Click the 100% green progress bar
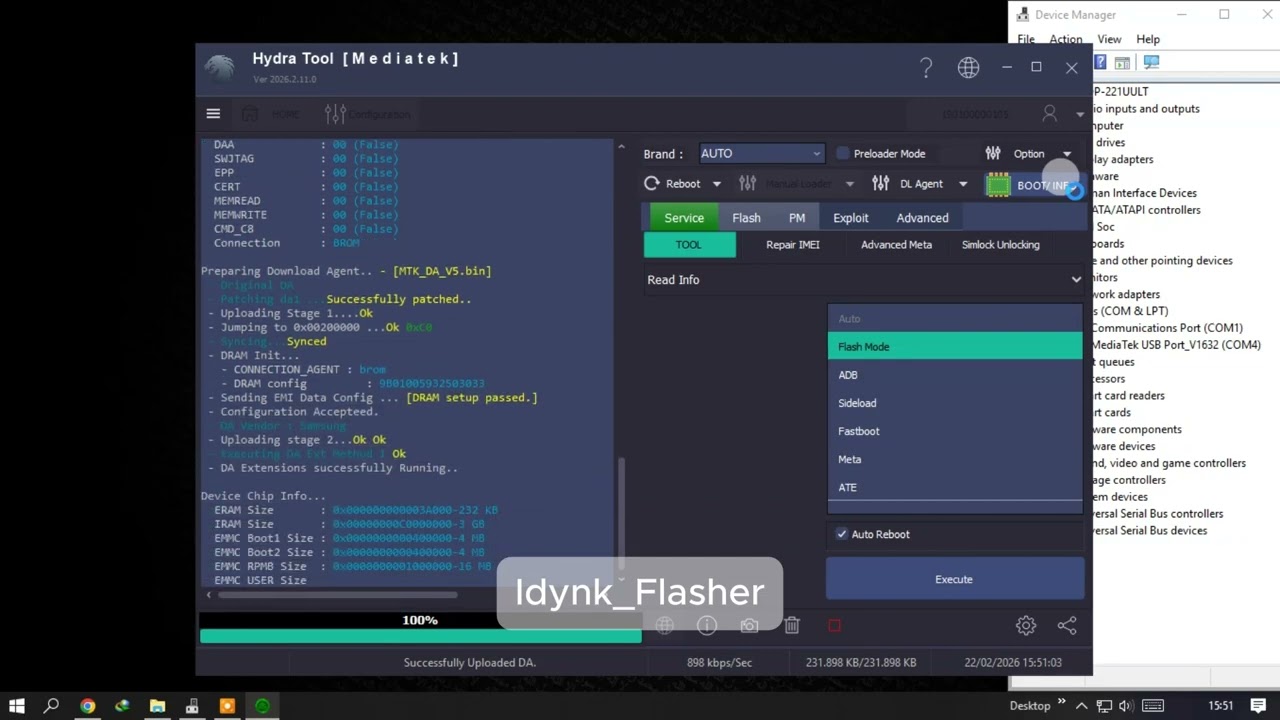The image size is (1280, 720). coord(420,635)
